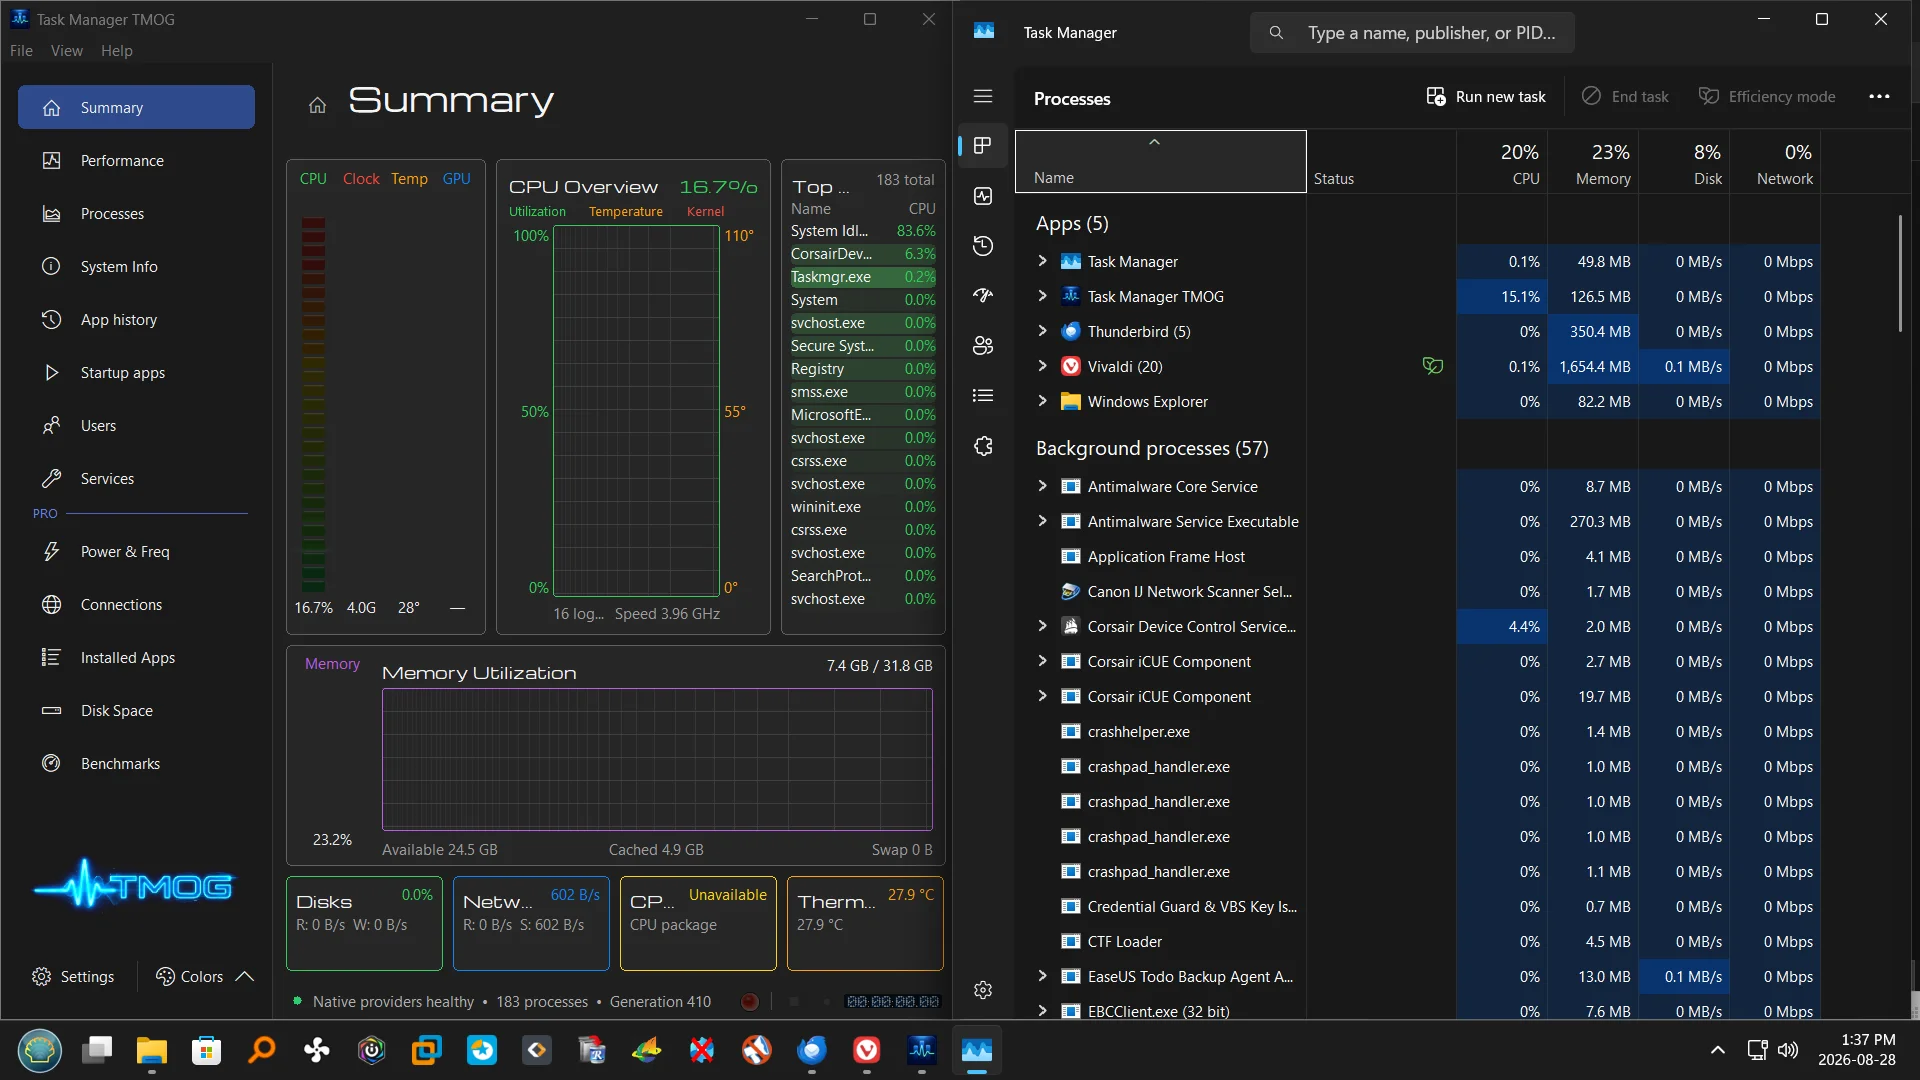Toggle the GPU legend label above the meter
1920x1080 pixels.
click(457, 178)
